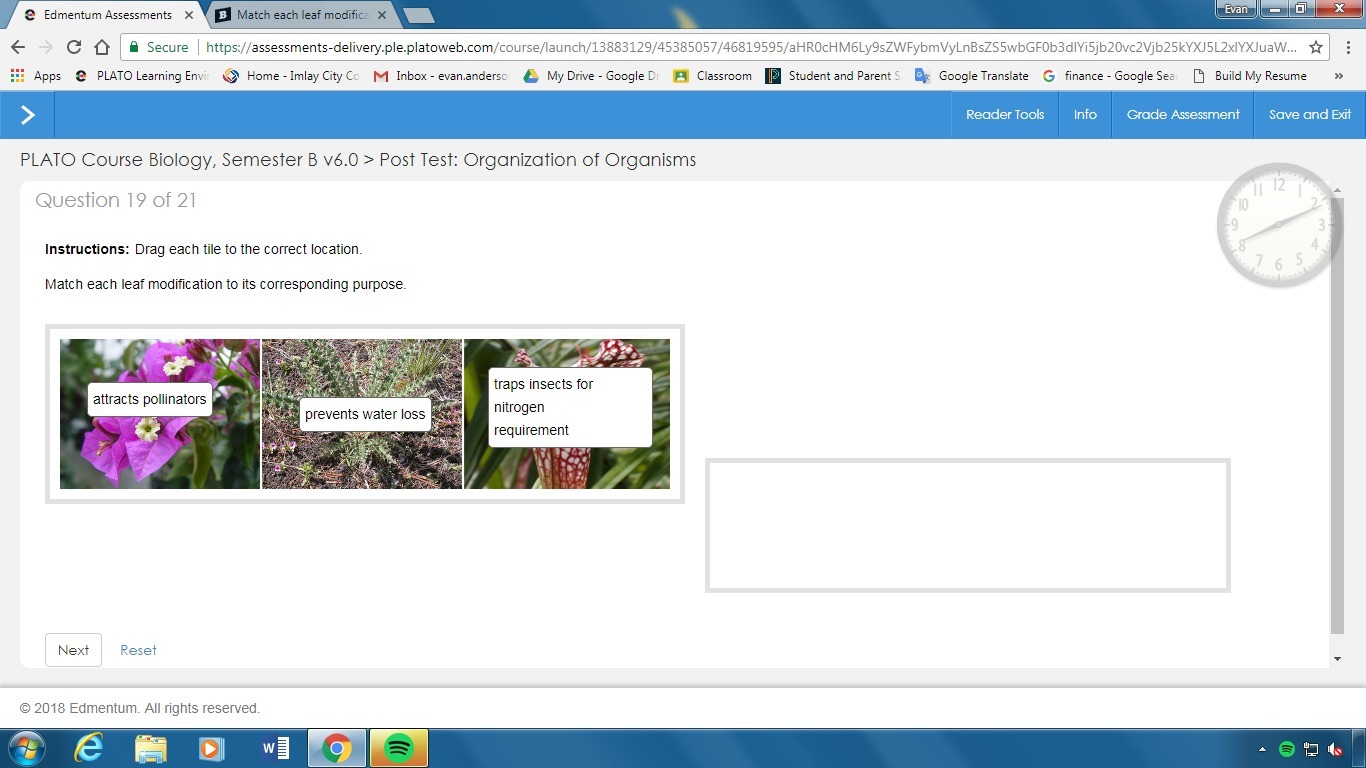The image size is (1366, 768).
Task: Click the Evan profile button
Action: [x=1236, y=9]
